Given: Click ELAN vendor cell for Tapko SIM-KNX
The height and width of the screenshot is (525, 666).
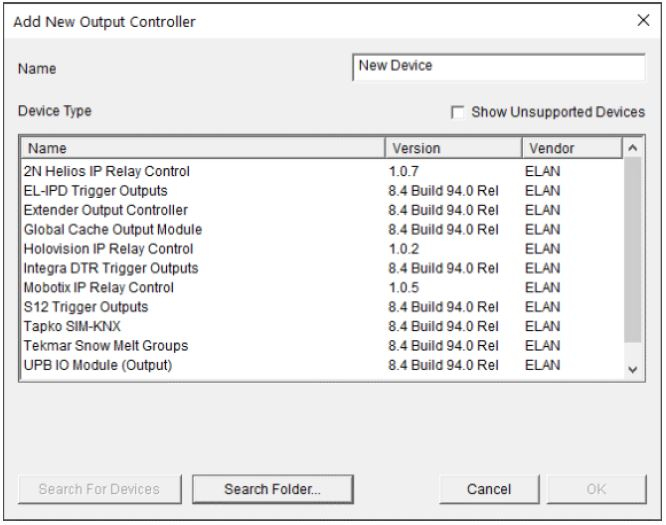Looking at the screenshot, I should pos(542,326).
